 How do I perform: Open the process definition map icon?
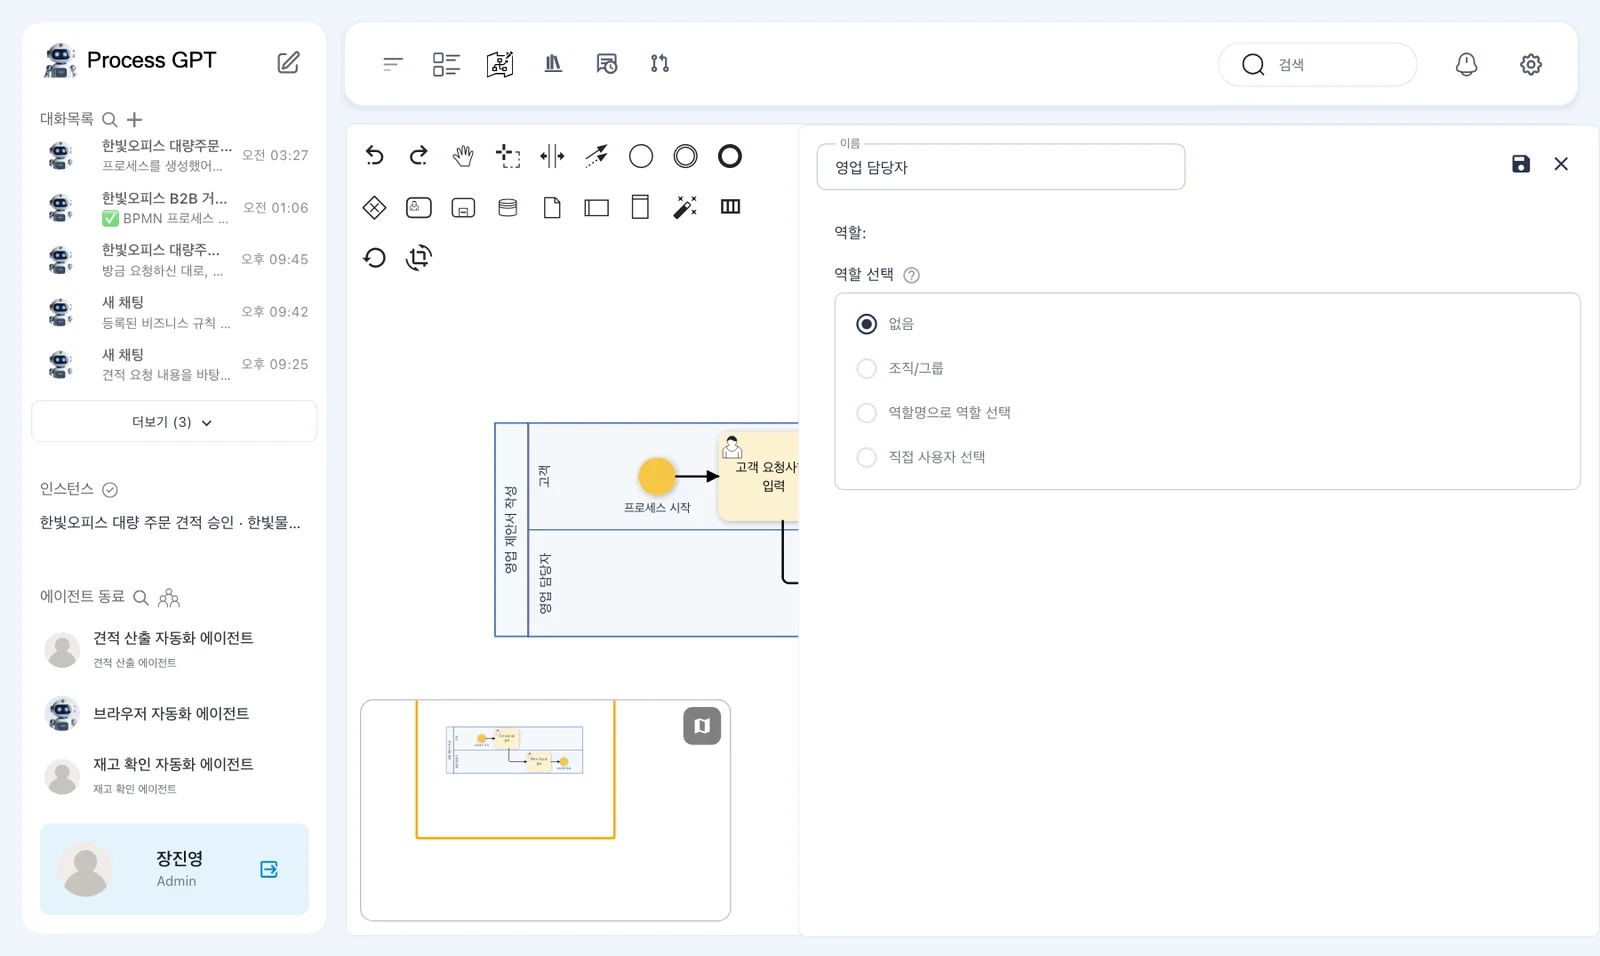pyautogui.click(x=500, y=64)
